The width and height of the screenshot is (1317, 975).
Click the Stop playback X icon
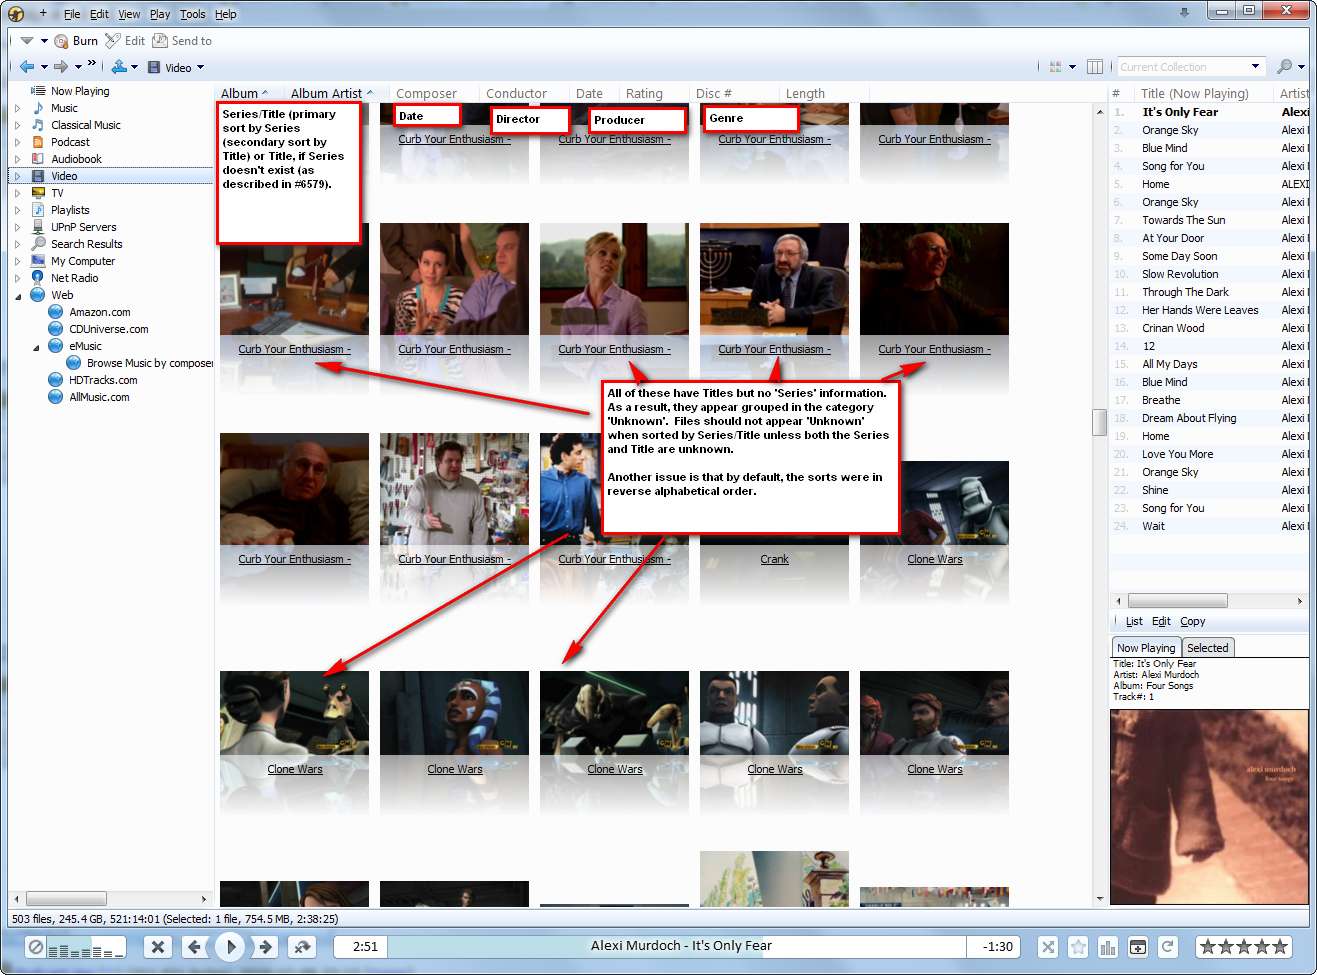157,947
